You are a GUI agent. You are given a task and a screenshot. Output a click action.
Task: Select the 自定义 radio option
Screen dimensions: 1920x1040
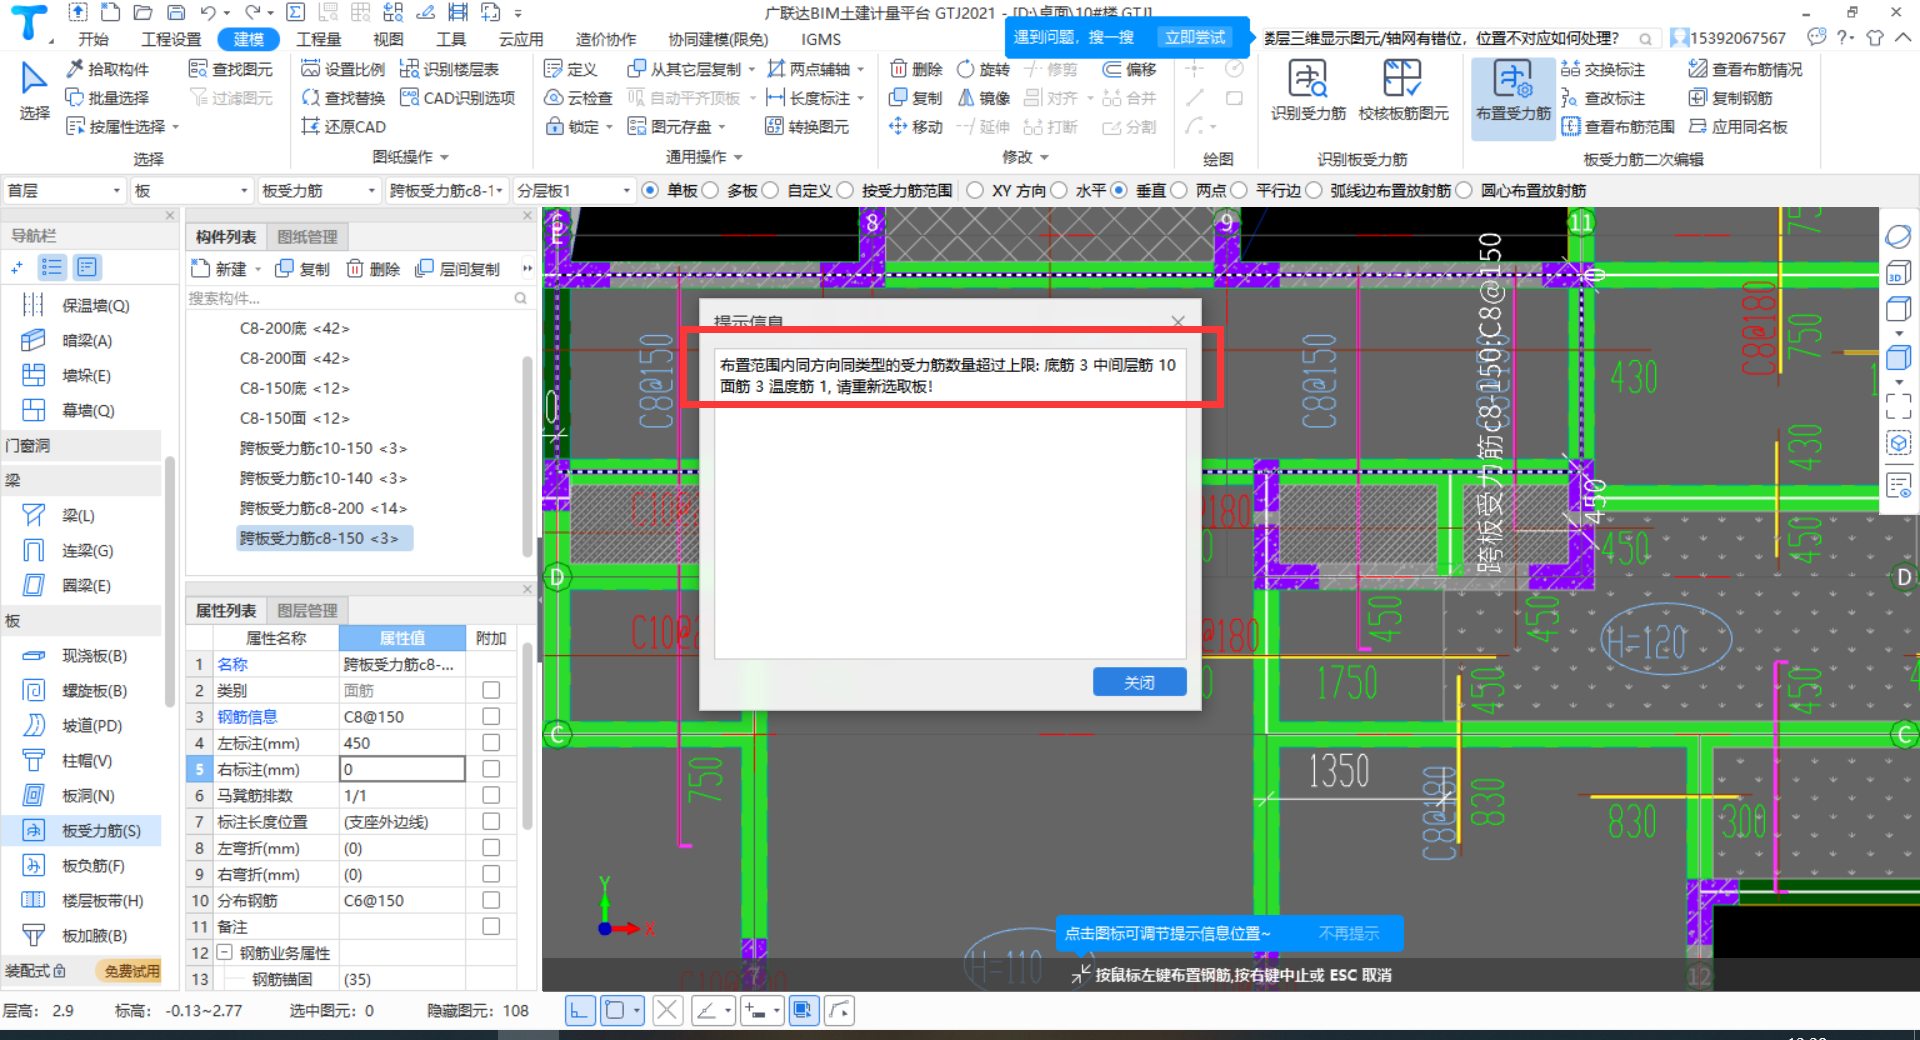770,190
